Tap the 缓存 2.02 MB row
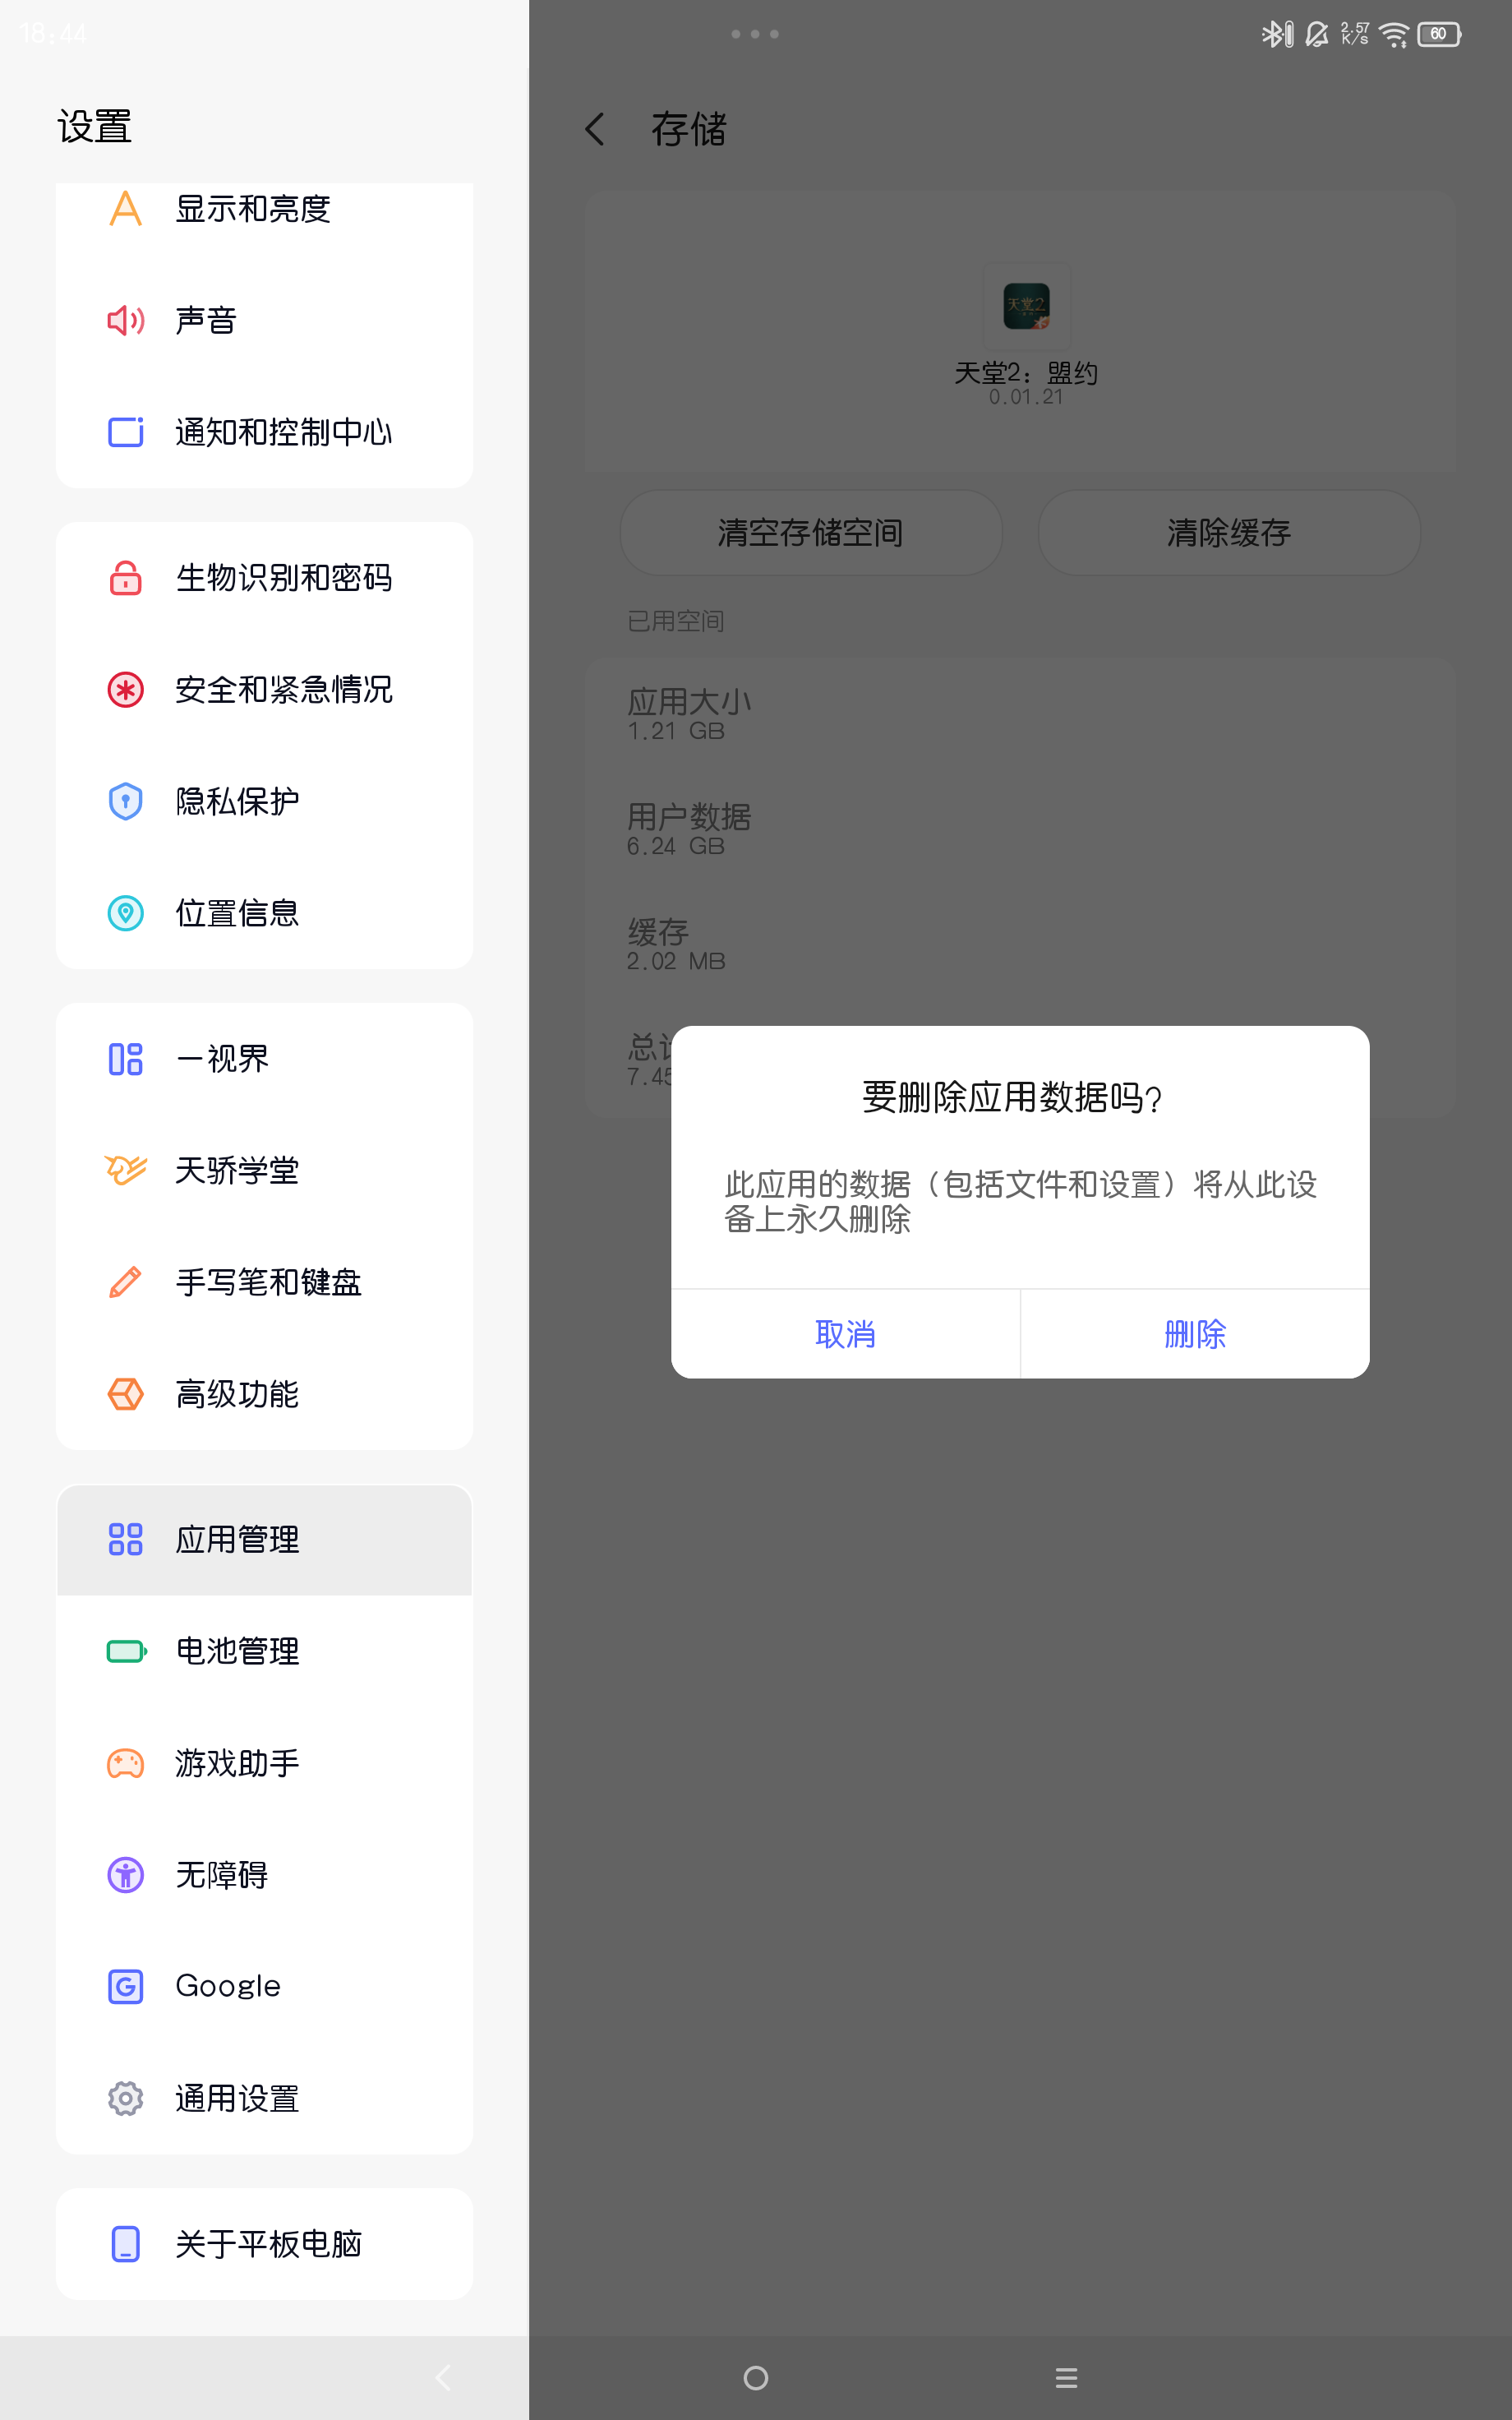1512x2420 pixels. [x=1020, y=944]
